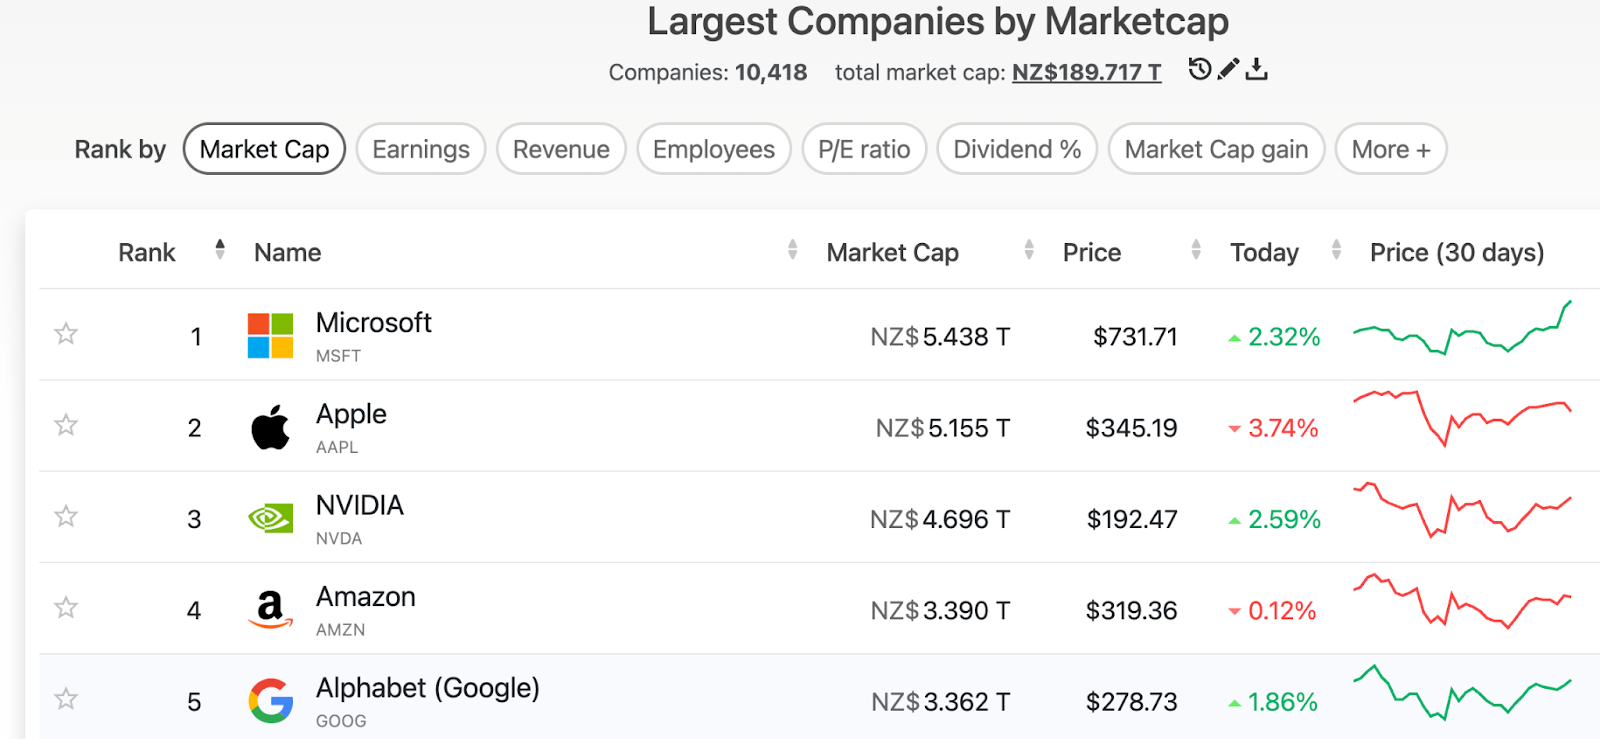1600x739 pixels.
Task: Select the Market Cap rank tab
Action: [x=264, y=149]
